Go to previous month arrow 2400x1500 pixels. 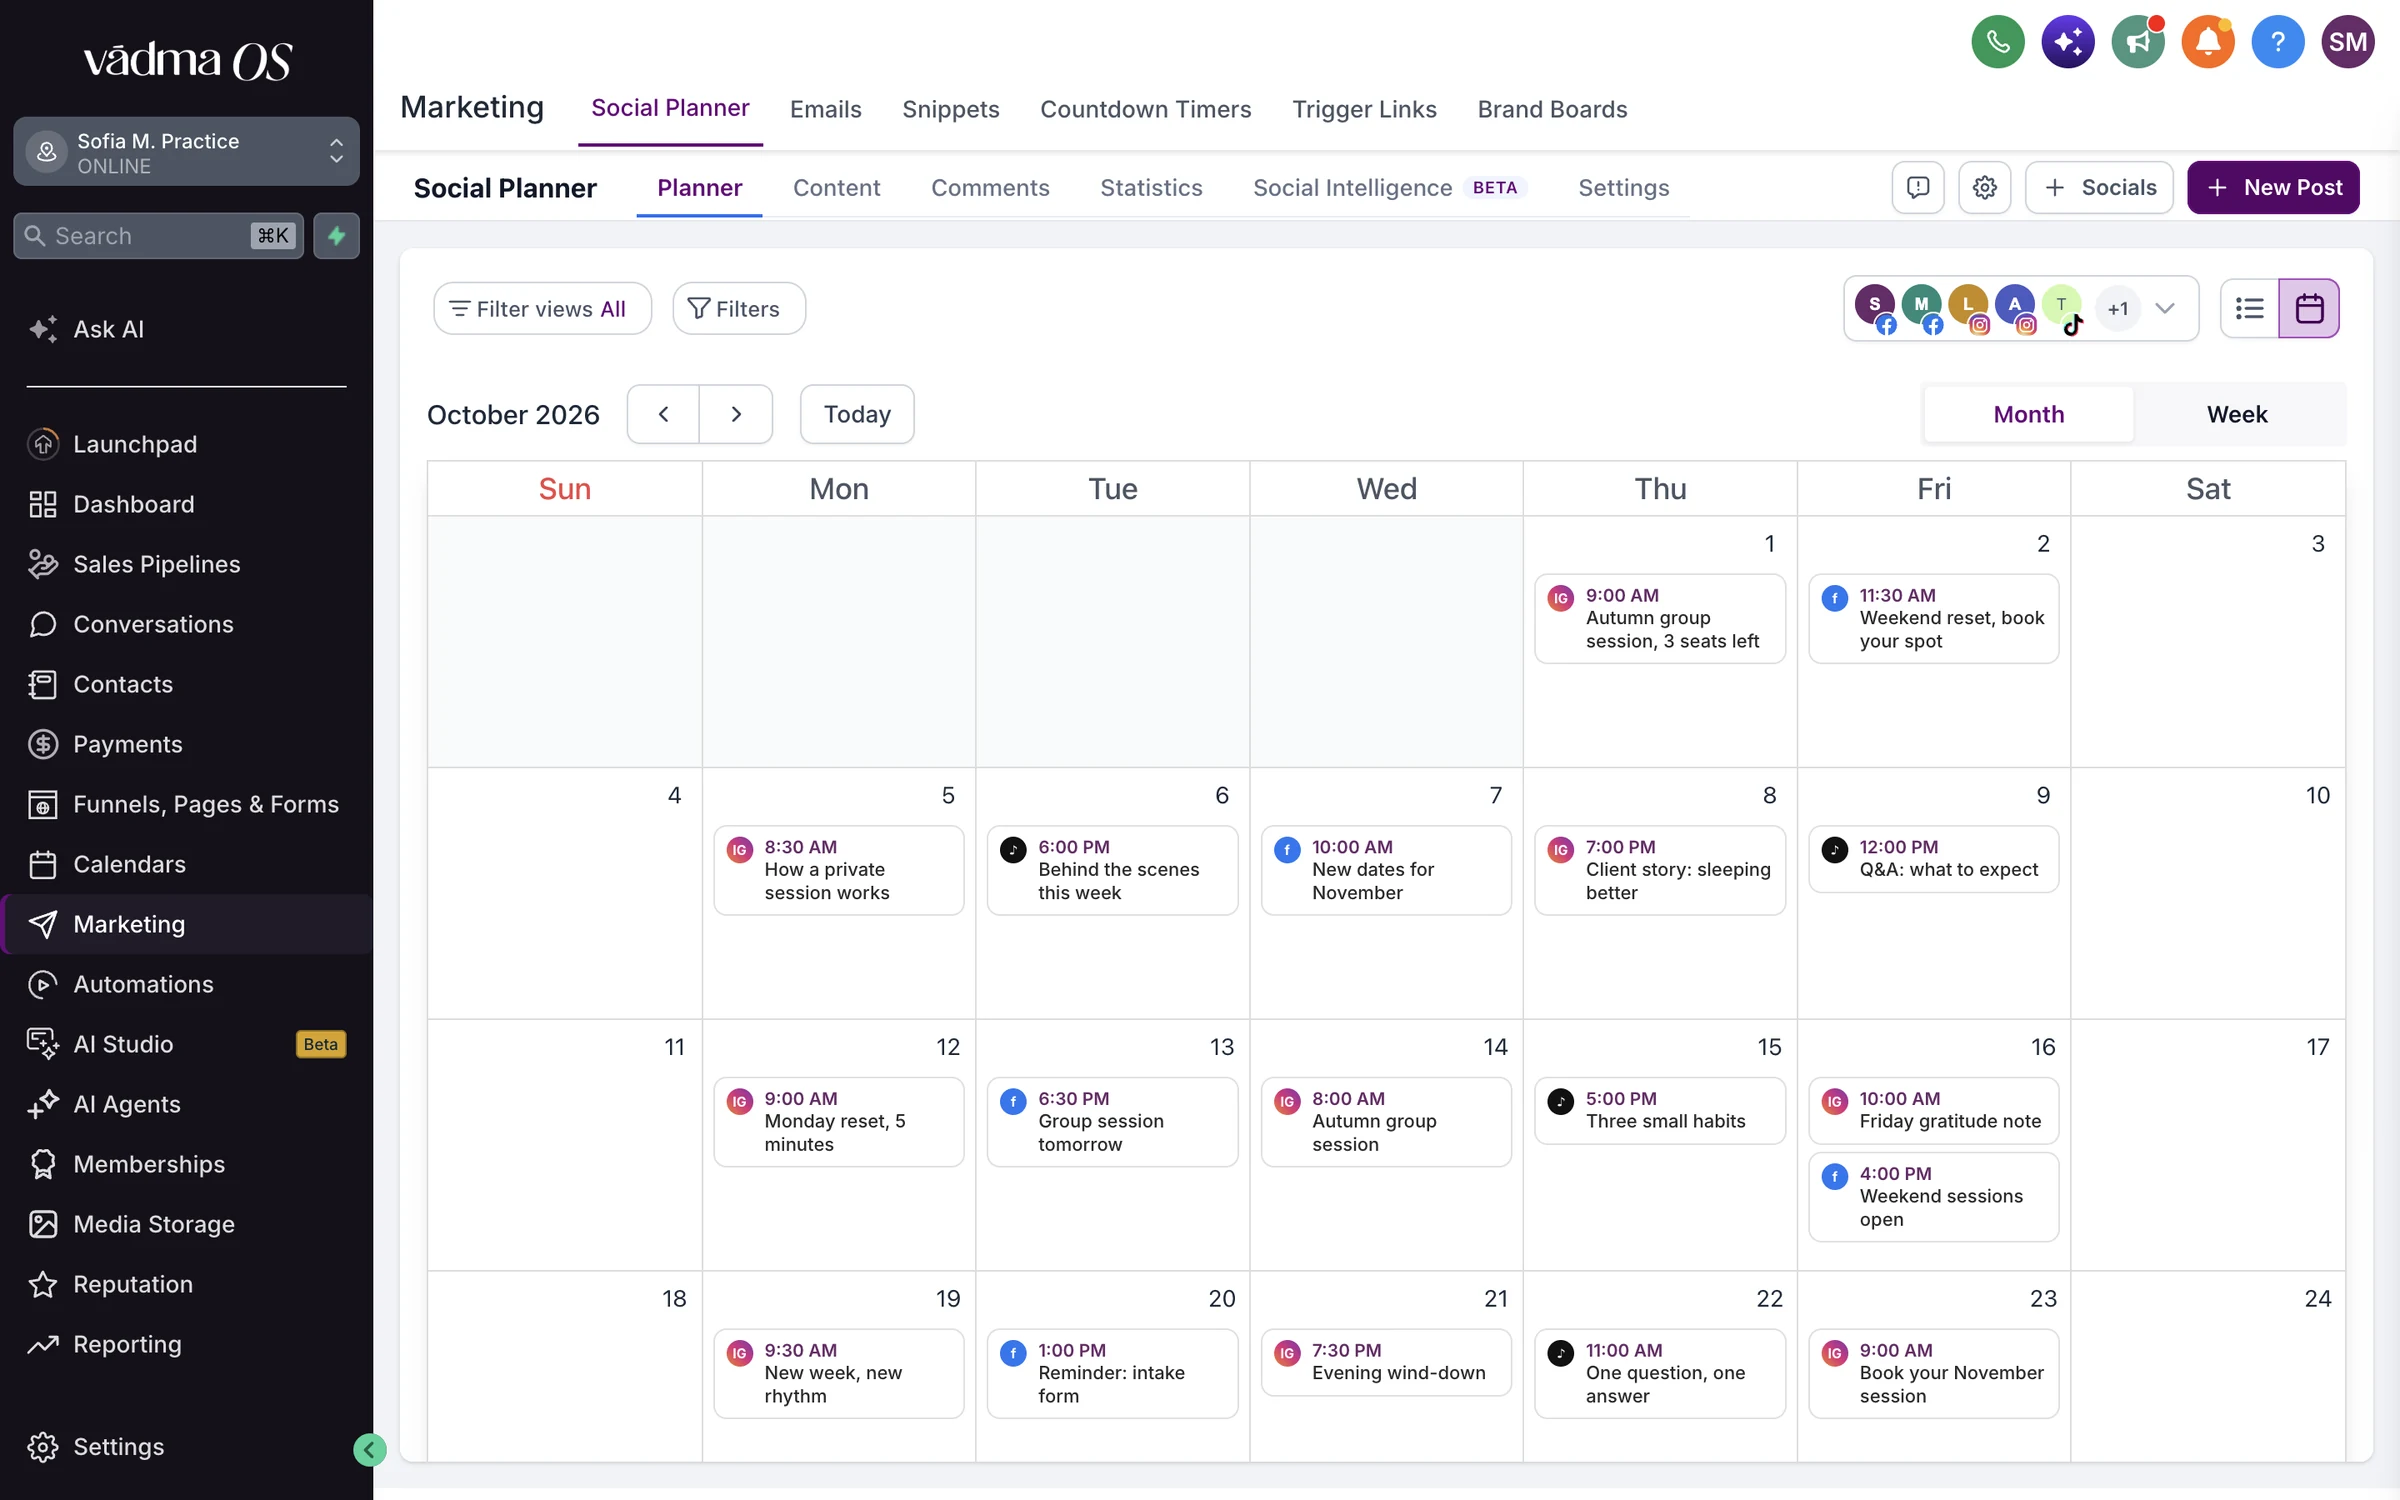(663, 414)
